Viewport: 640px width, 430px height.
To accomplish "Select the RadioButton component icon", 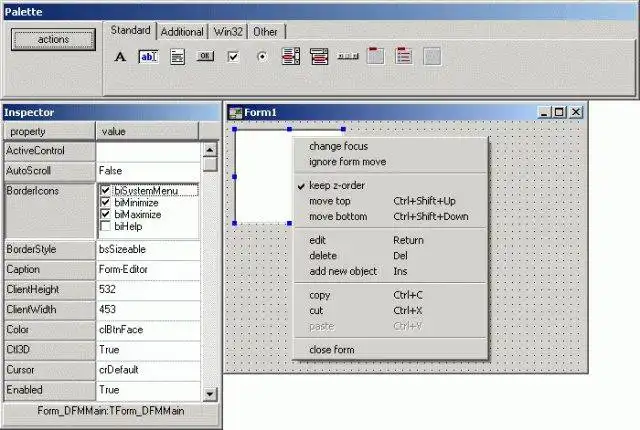I will 262,56.
